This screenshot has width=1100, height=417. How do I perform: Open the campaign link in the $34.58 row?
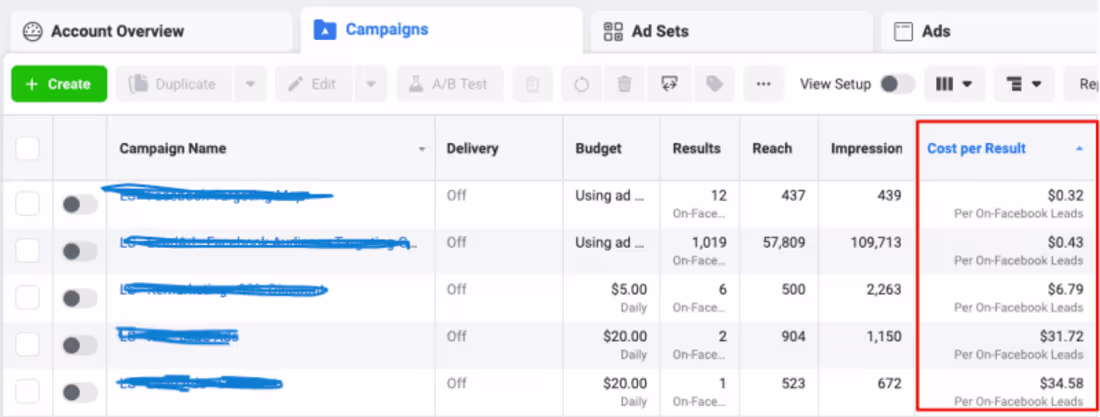(201, 383)
